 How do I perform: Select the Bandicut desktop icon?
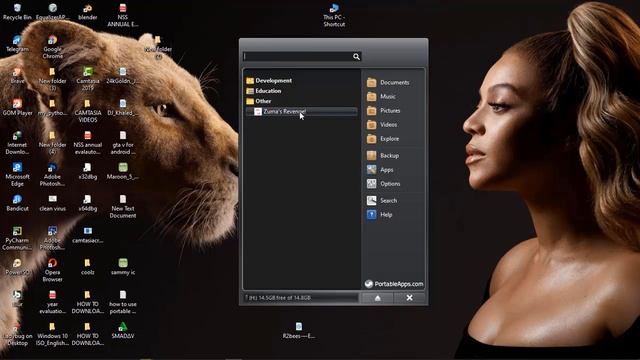click(x=17, y=203)
